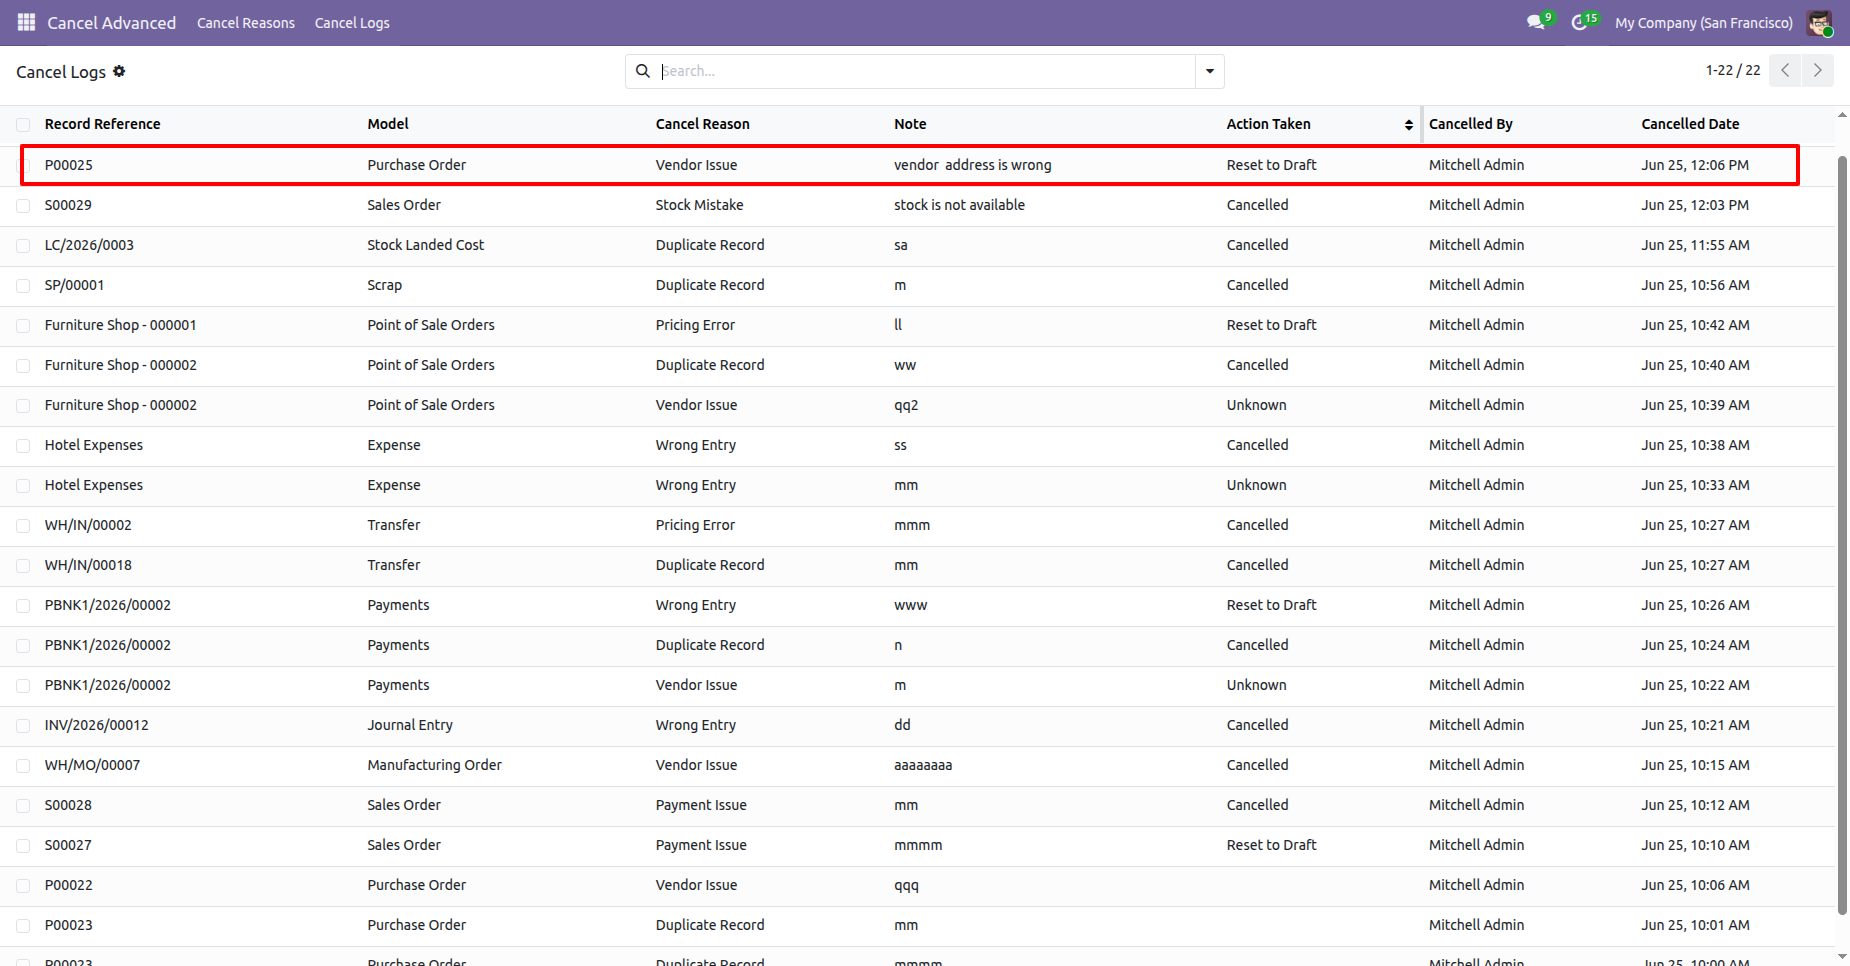Select the LC/2026/0003 row checkbox
Screen dimensions: 1850x966
[23, 245]
